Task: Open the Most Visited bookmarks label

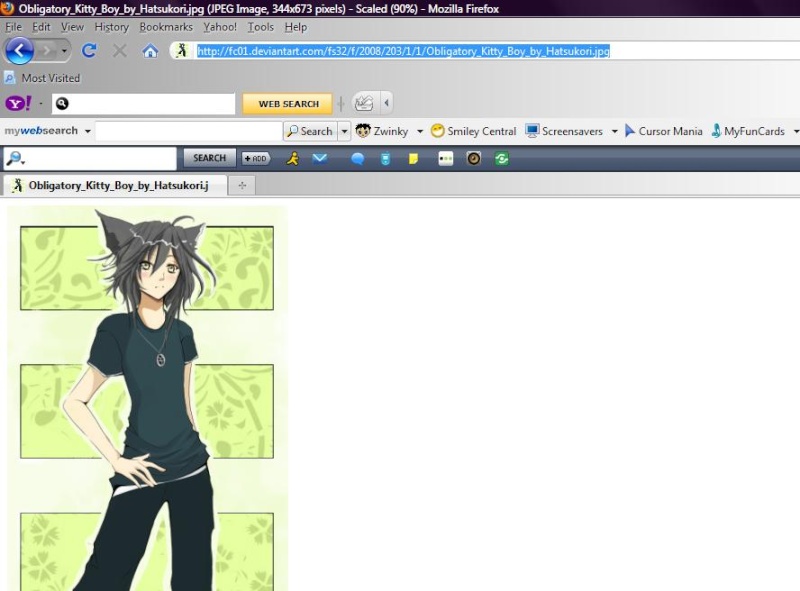Action: coord(51,78)
